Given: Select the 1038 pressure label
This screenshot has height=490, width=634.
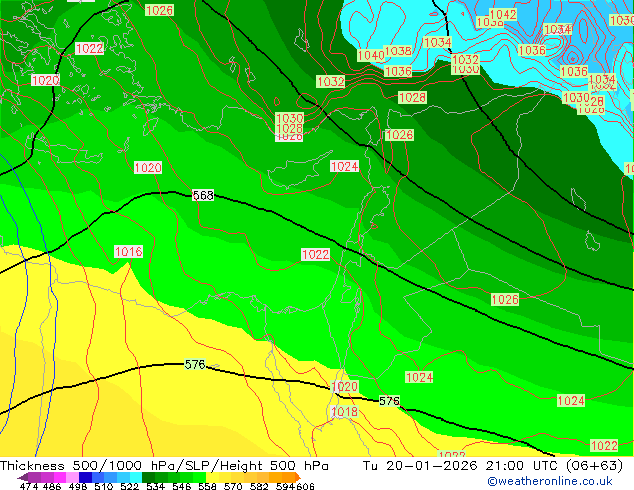Looking at the screenshot, I should (x=398, y=51).
